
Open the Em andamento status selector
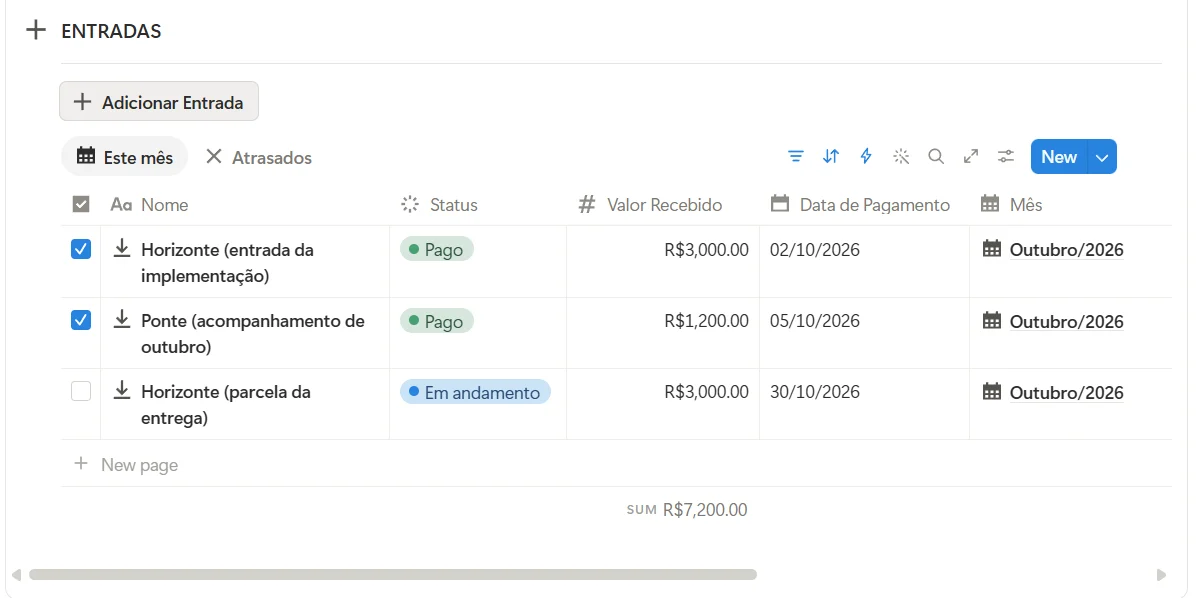(475, 392)
